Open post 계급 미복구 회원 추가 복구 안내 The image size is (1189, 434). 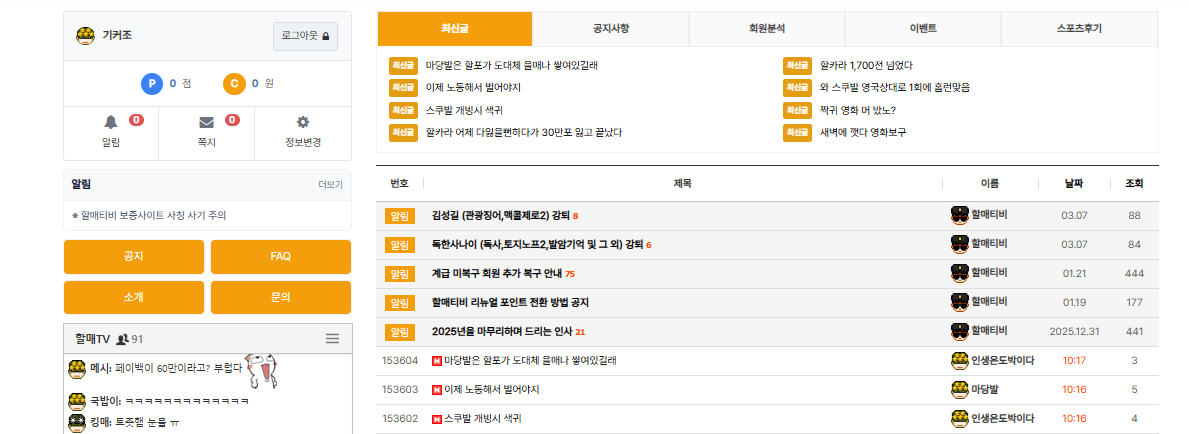point(496,274)
